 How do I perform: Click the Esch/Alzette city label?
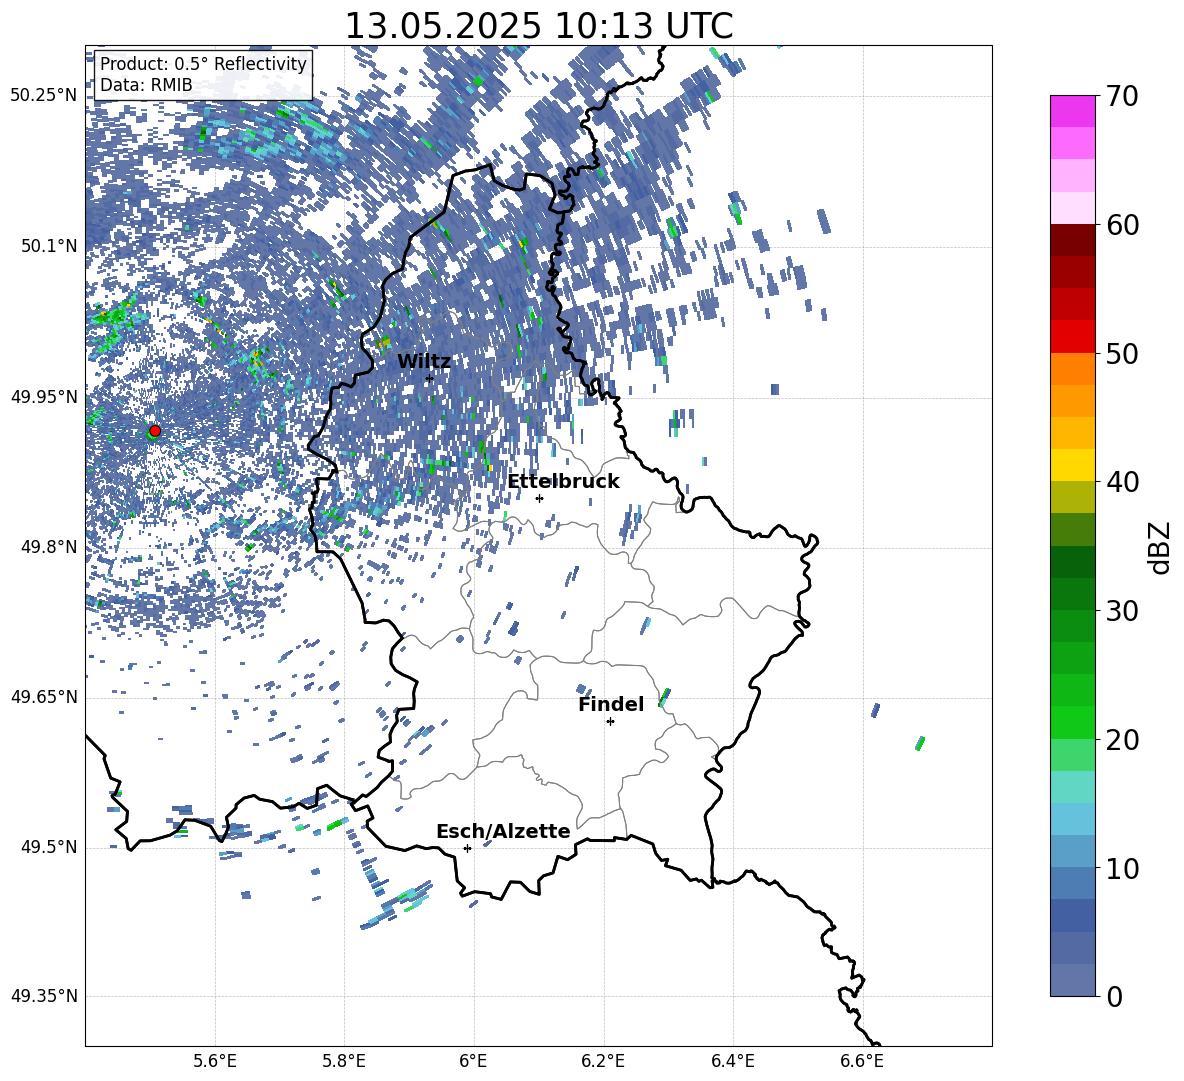[503, 831]
